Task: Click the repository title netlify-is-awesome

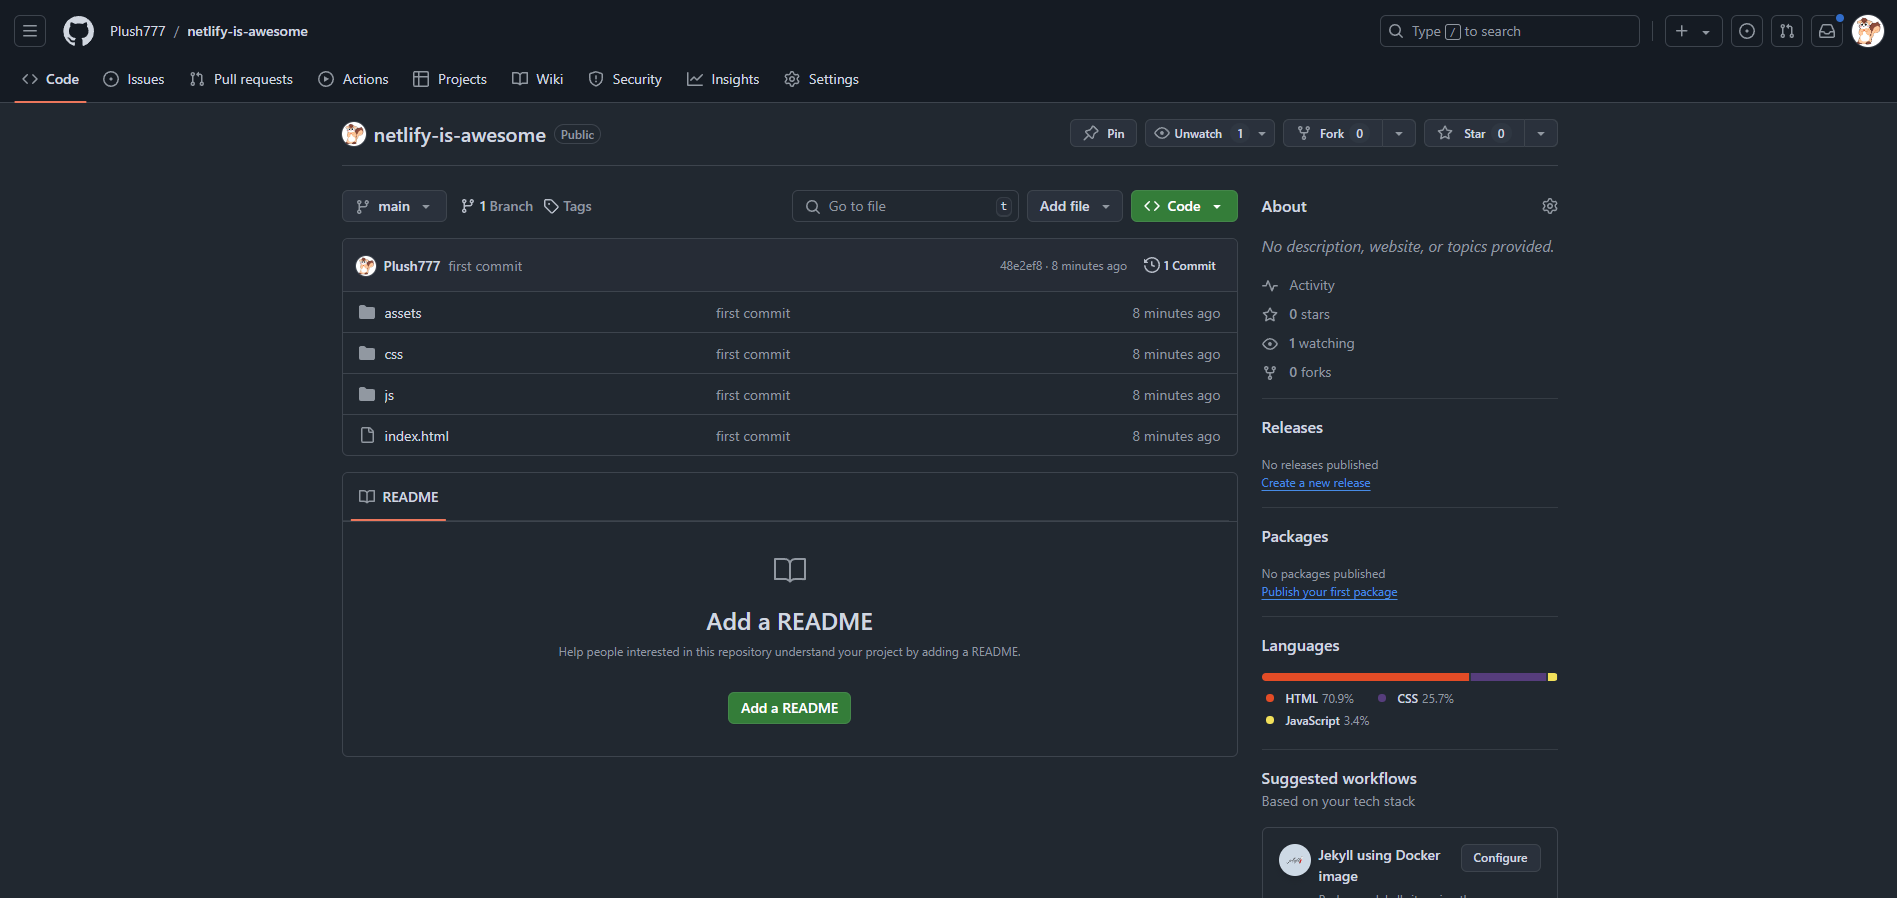Action: pyautogui.click(x=460, y=135)
